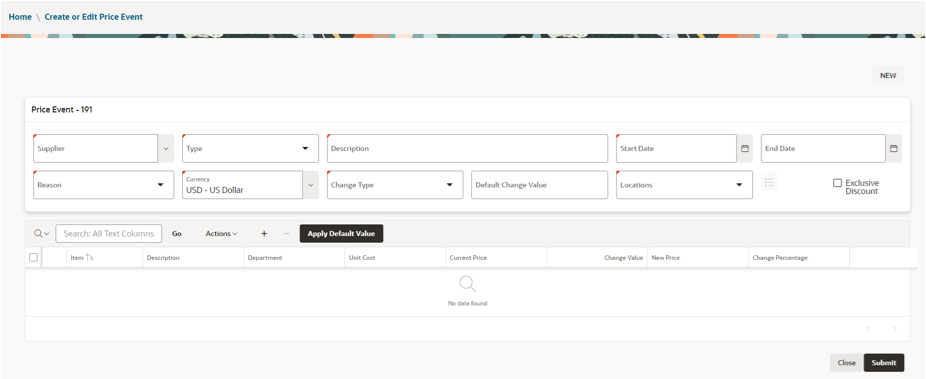Expand the Currency list chevron

coord(311,185)
